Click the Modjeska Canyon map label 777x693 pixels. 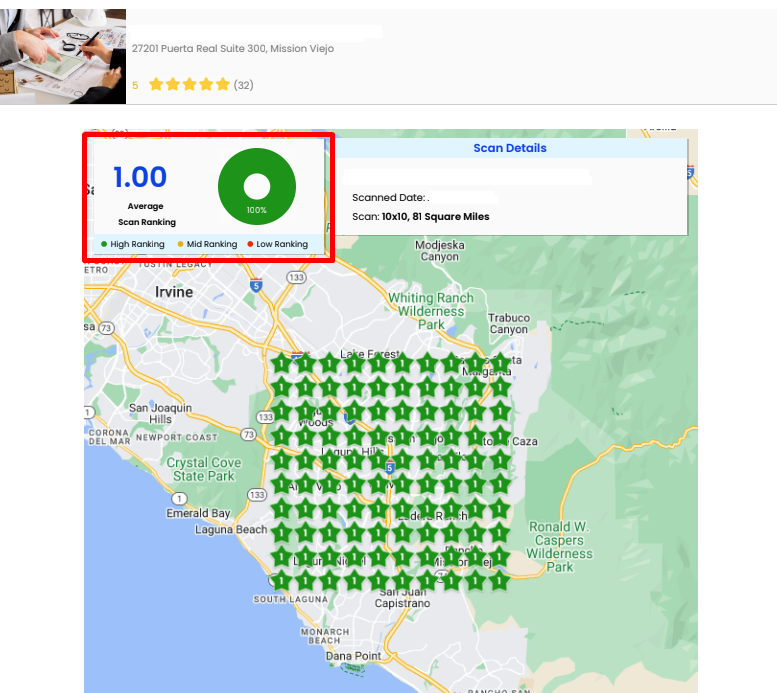[440, 251]
